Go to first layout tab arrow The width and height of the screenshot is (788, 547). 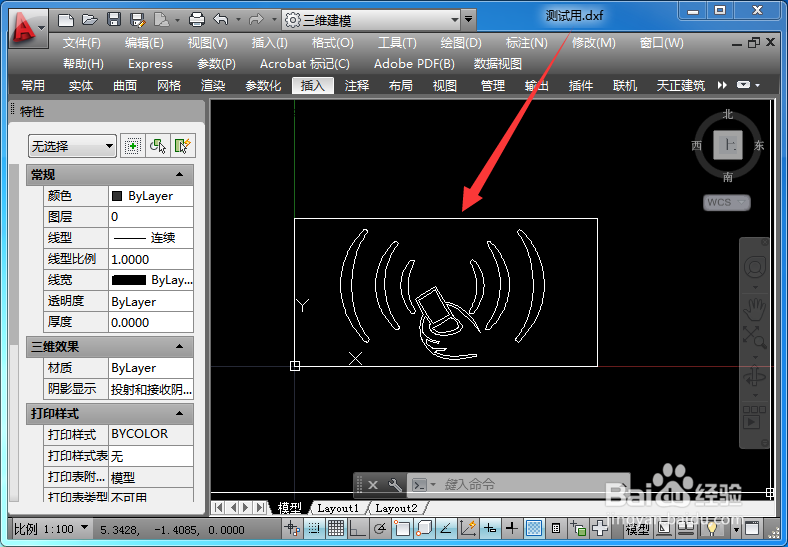[218, 507]
